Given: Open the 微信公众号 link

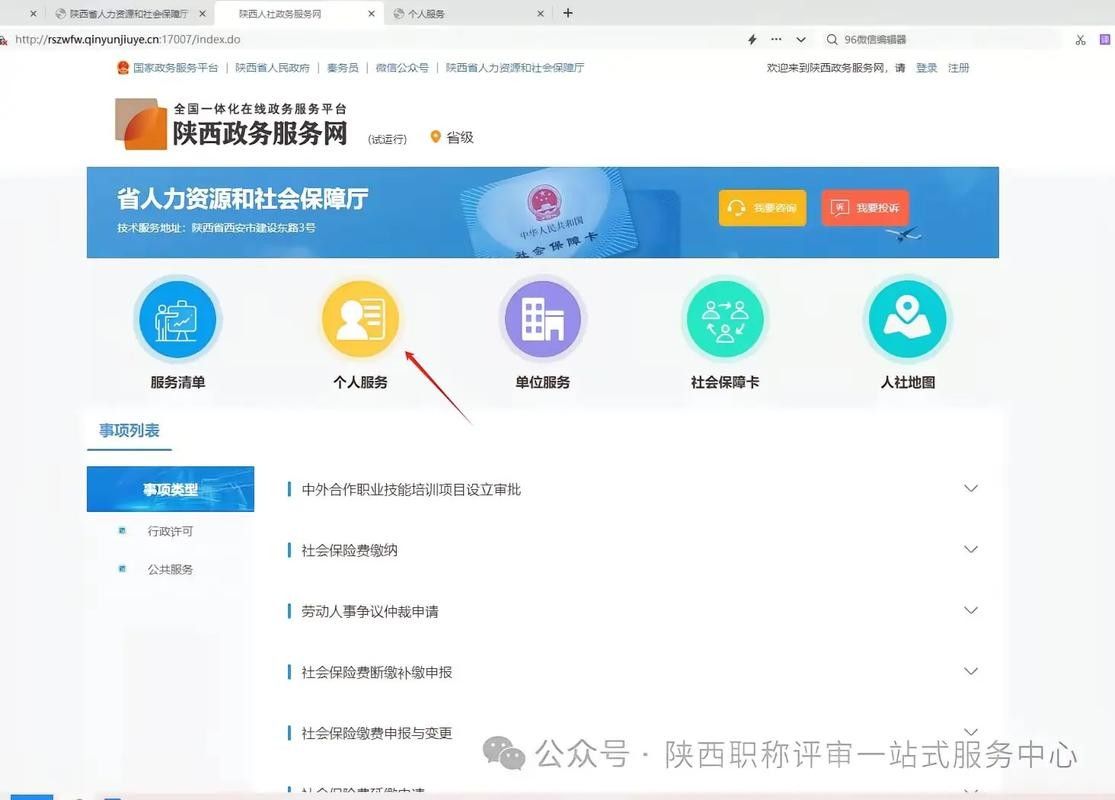Looking at the screenshot, I should point(402,68).
